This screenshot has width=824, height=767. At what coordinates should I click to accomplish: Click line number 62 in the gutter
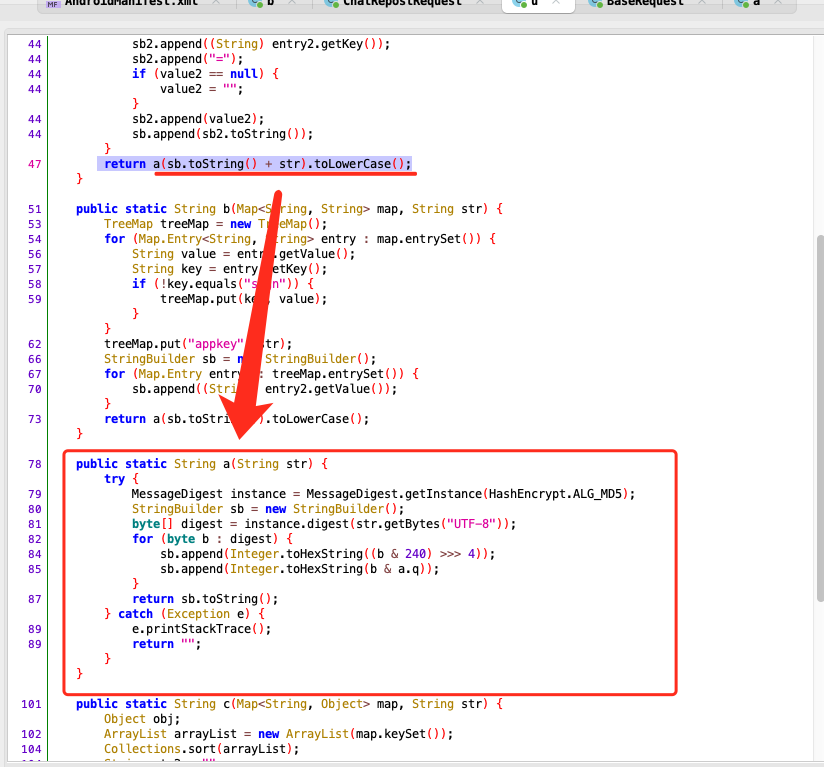(x=35, y=345)
